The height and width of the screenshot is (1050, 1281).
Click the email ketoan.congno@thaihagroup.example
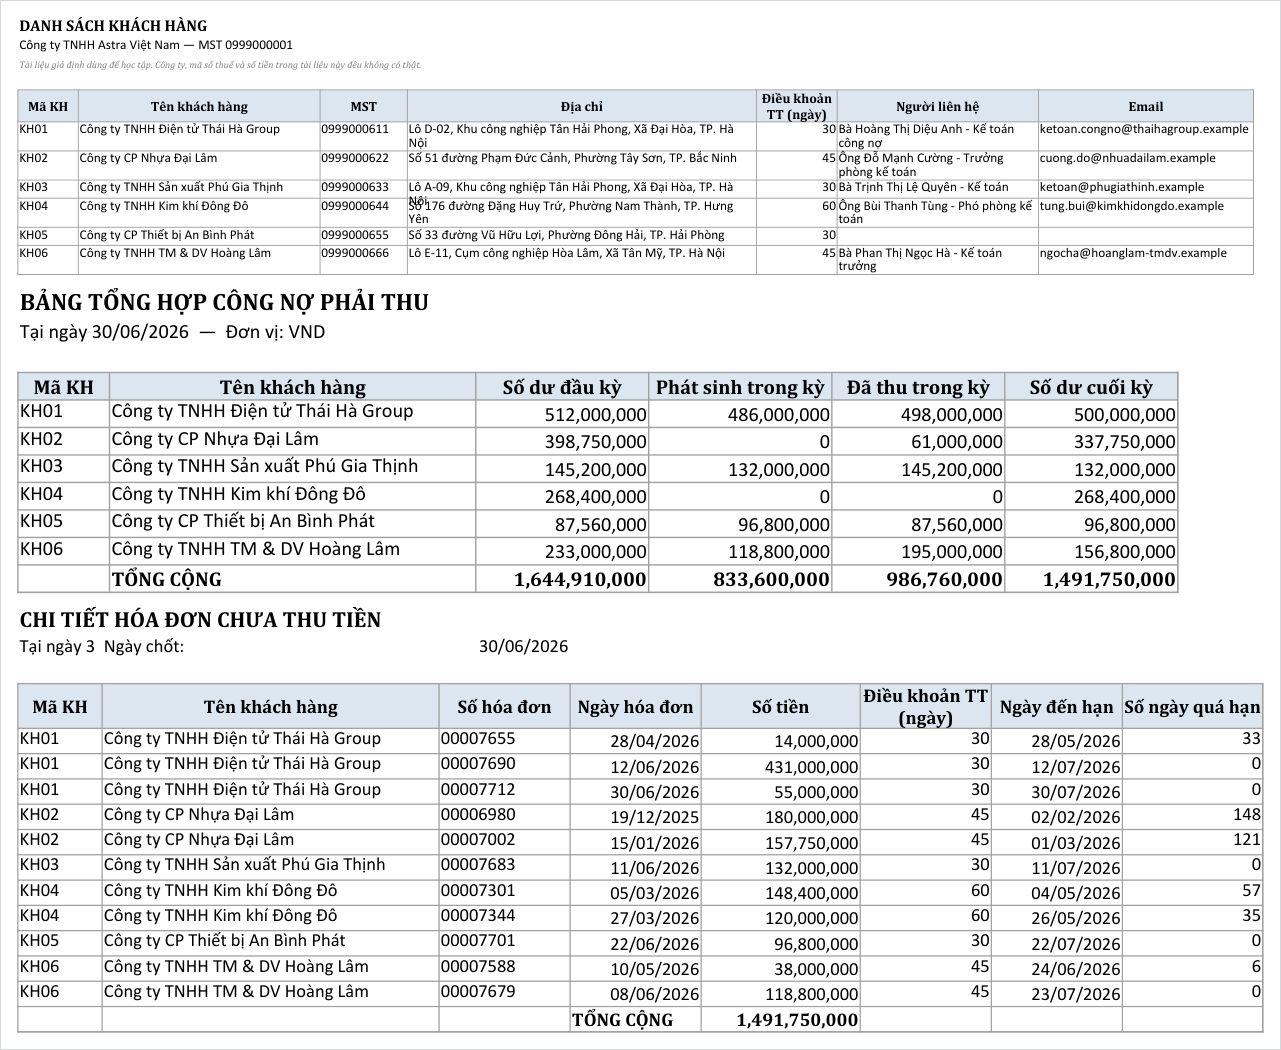(x=1144, y=129)
